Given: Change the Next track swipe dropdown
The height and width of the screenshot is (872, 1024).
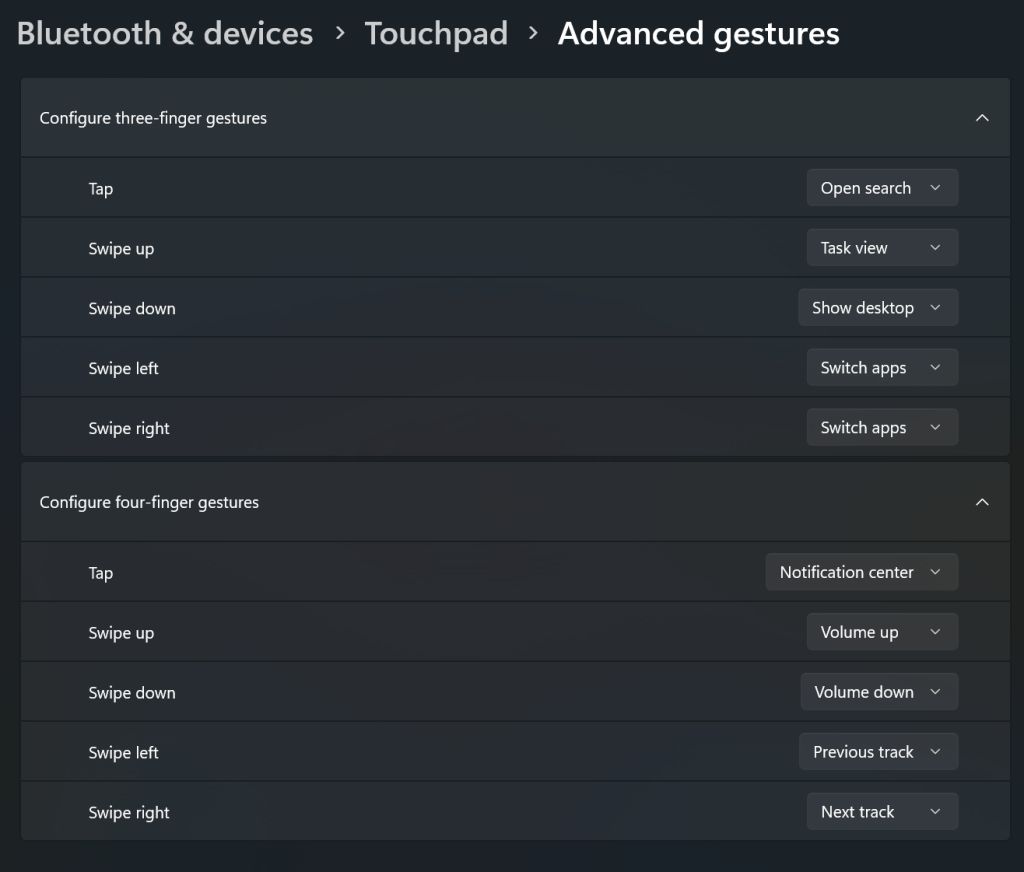Looking at the screenshot, I should [x=881, y=812].
